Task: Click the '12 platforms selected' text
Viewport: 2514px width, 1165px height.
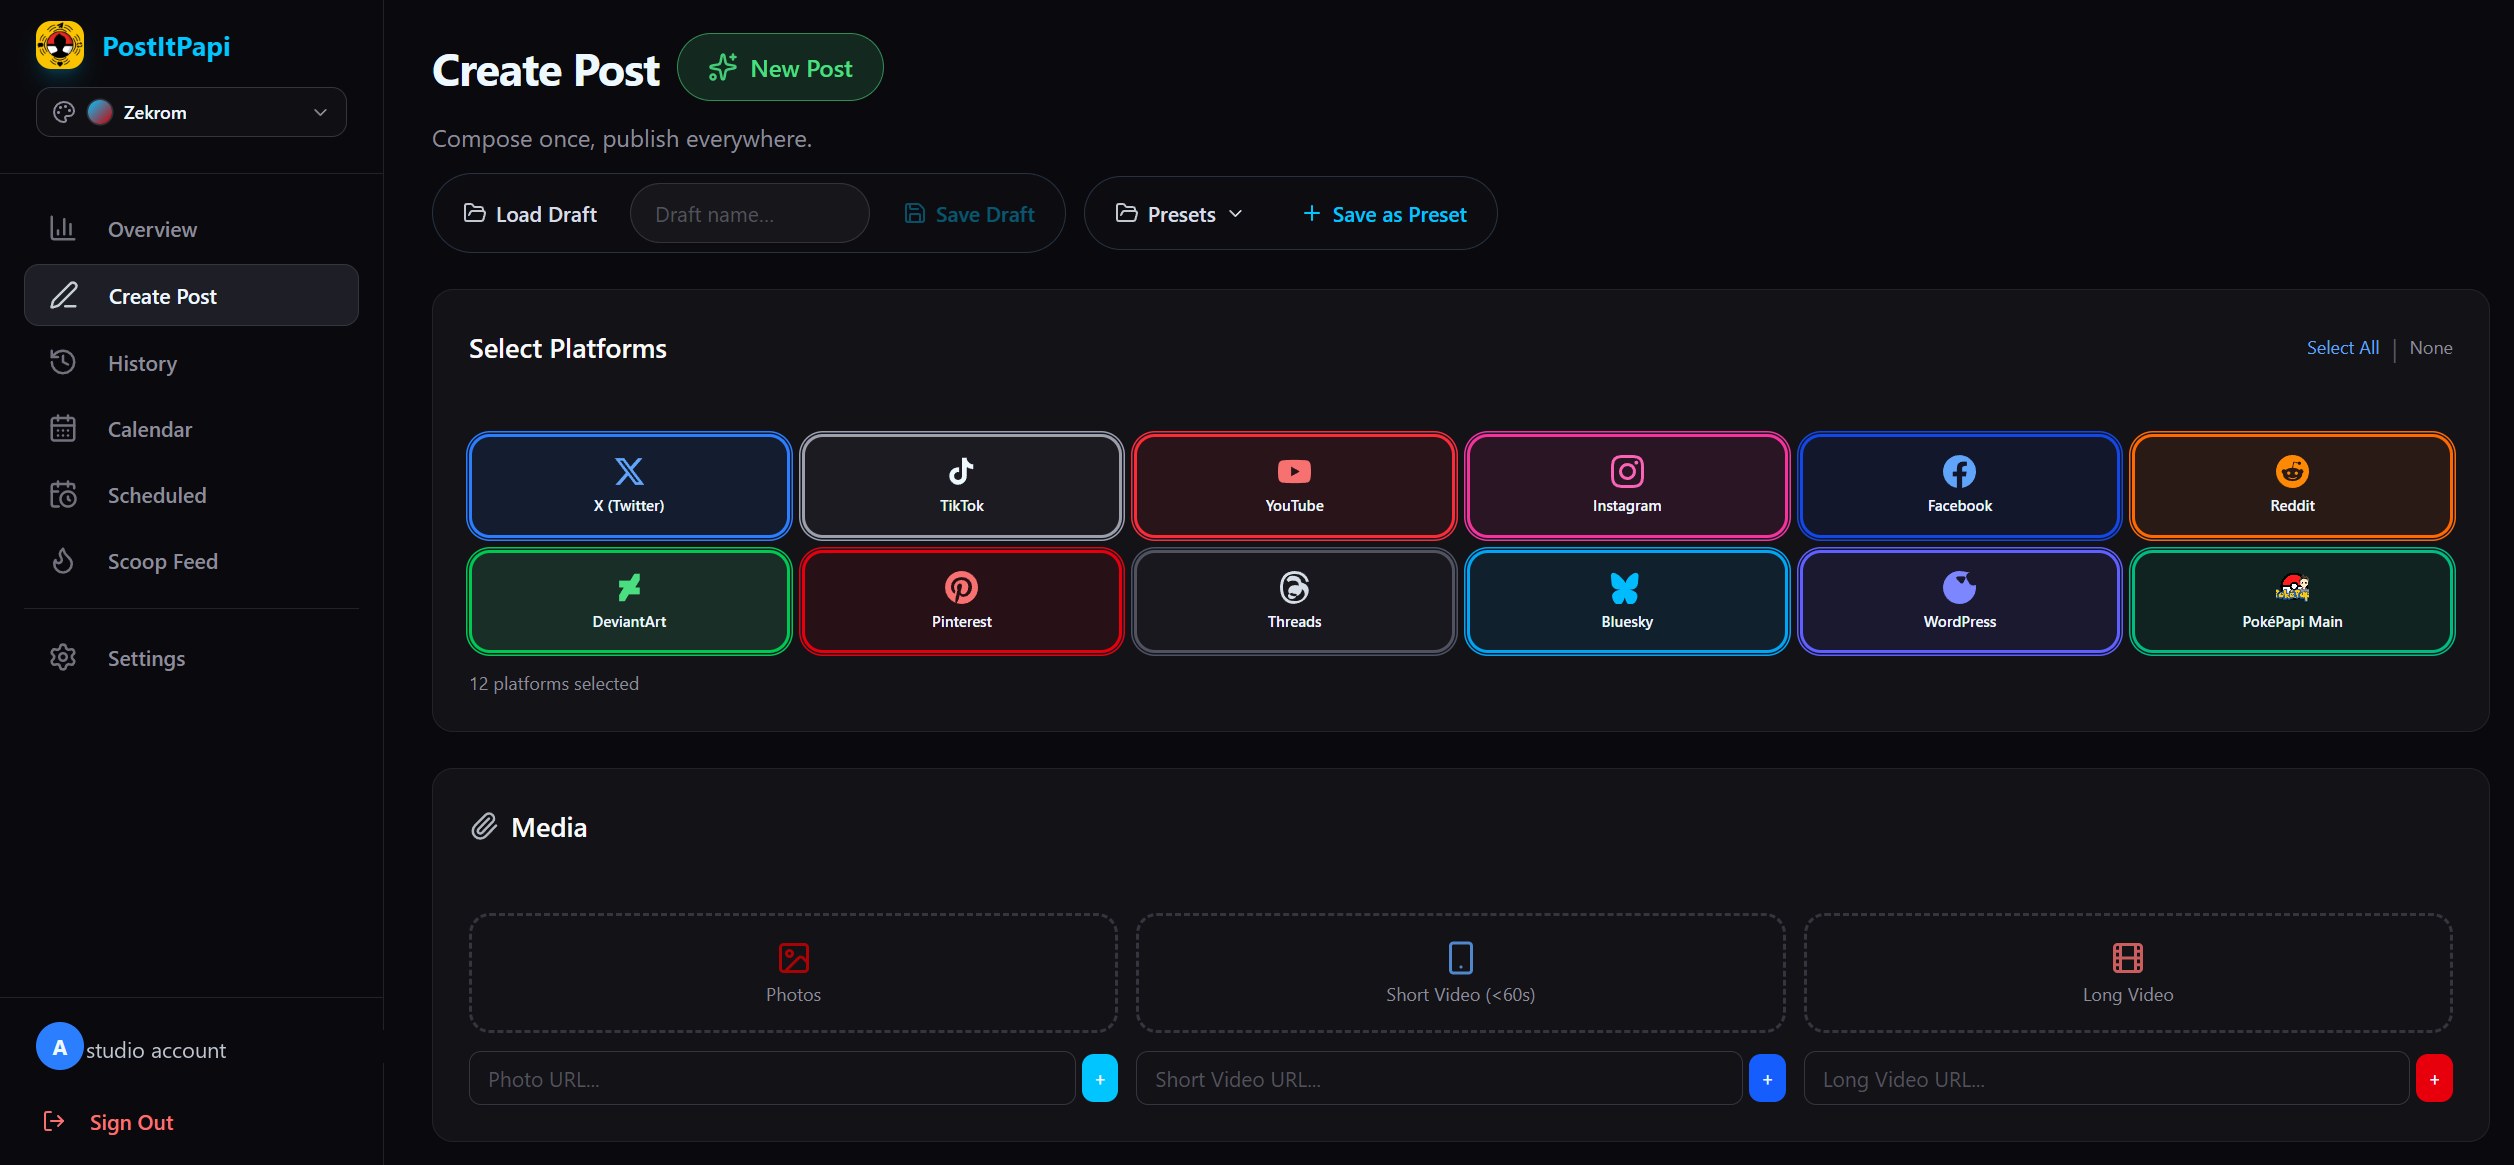Action: click(x=554, y=683)
